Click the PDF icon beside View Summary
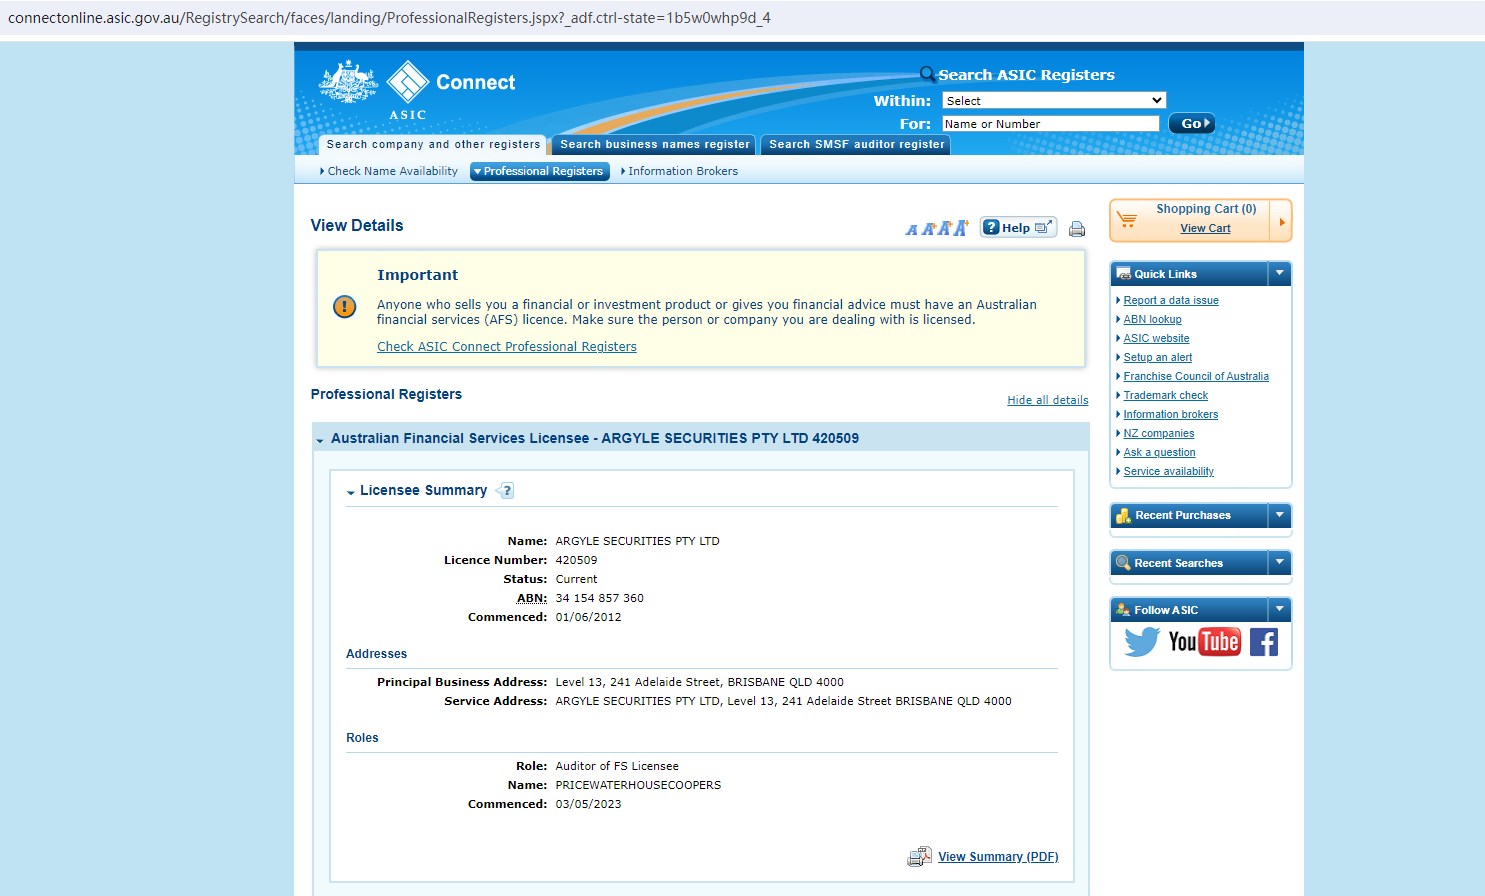The width and height of the screenshot is (1485, 896). [919, 857]
